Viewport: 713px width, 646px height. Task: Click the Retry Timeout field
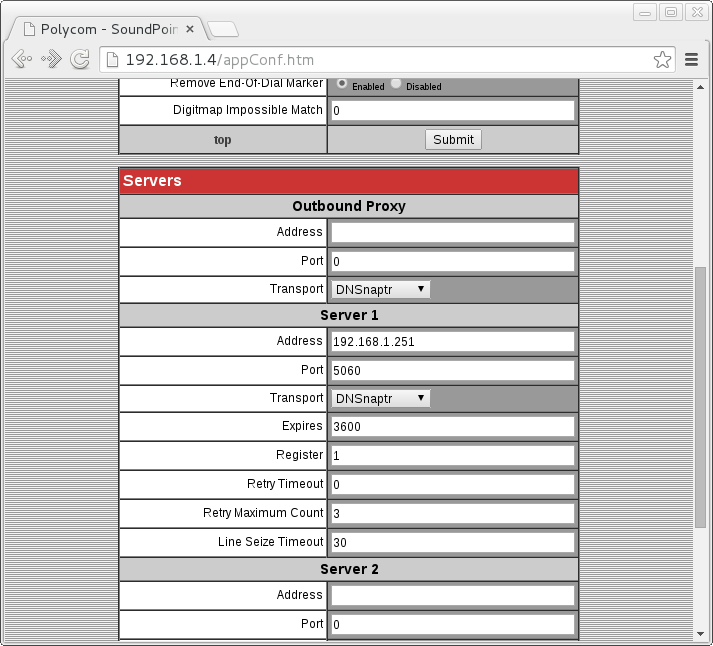pyautogui.click(x=453, y=485)
